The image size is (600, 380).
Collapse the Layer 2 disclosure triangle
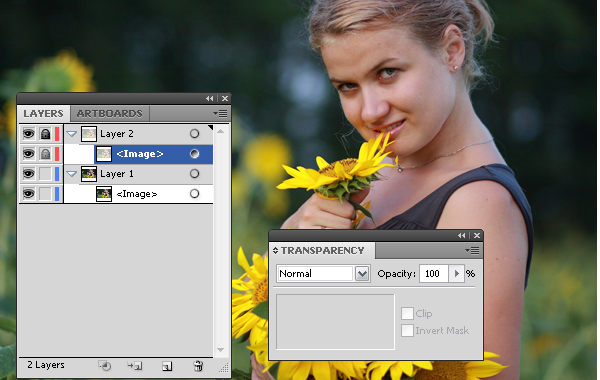72,134
